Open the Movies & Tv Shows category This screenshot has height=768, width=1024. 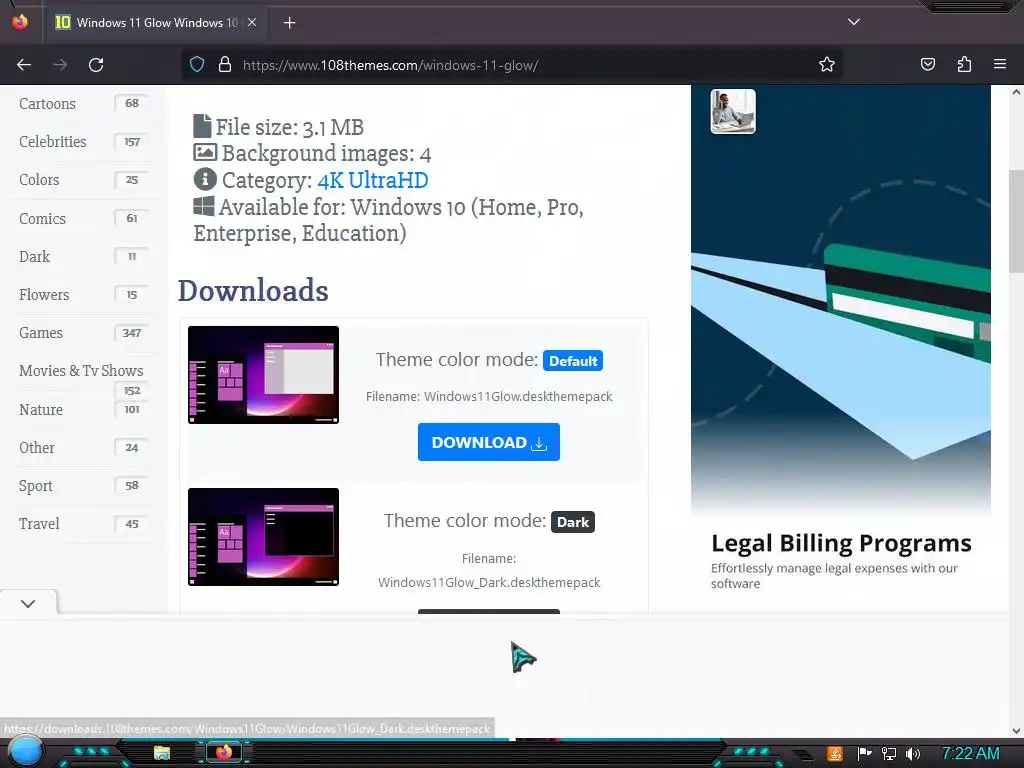[x=81, y=371]
